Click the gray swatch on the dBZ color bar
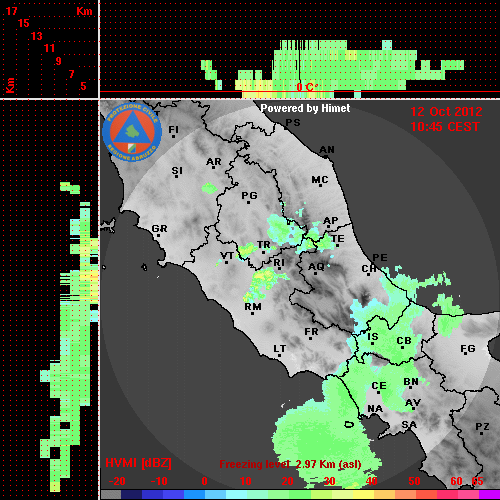The image size is (500, 500). tap(111, 494)
